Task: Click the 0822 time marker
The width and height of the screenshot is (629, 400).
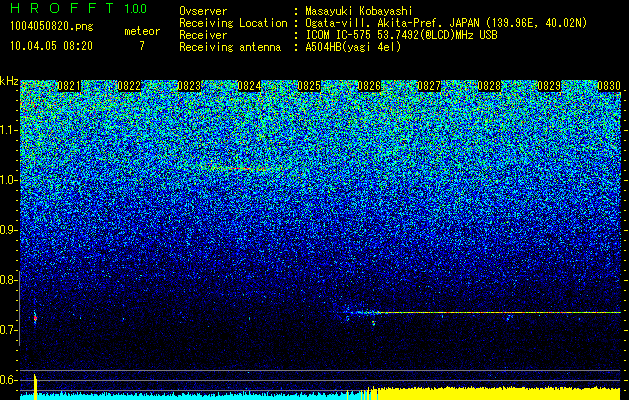Action: pos(129,86)
